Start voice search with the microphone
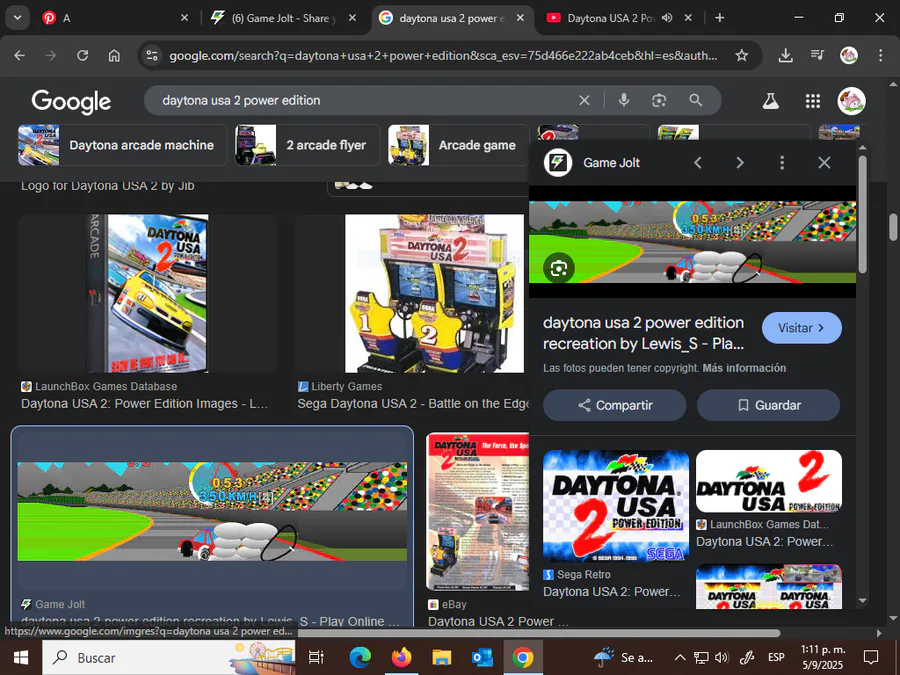 (x=624, y=100)
